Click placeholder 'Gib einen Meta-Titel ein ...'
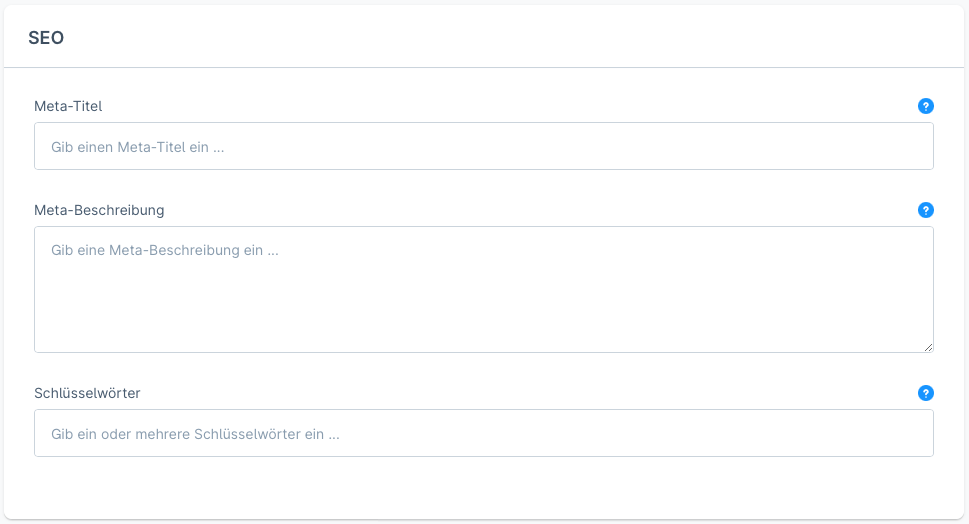The image size is (969, 524). 137,147
